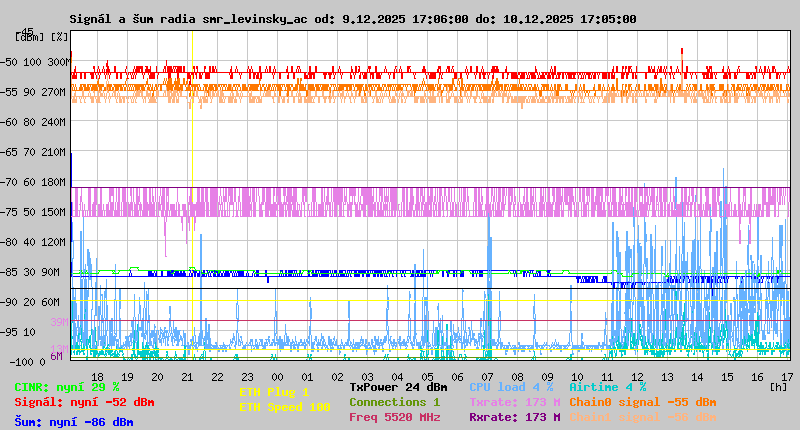800x430 pixels.
Task: Click the TxPower 24 dBm legend label
Action: click(x=398, y=387)
